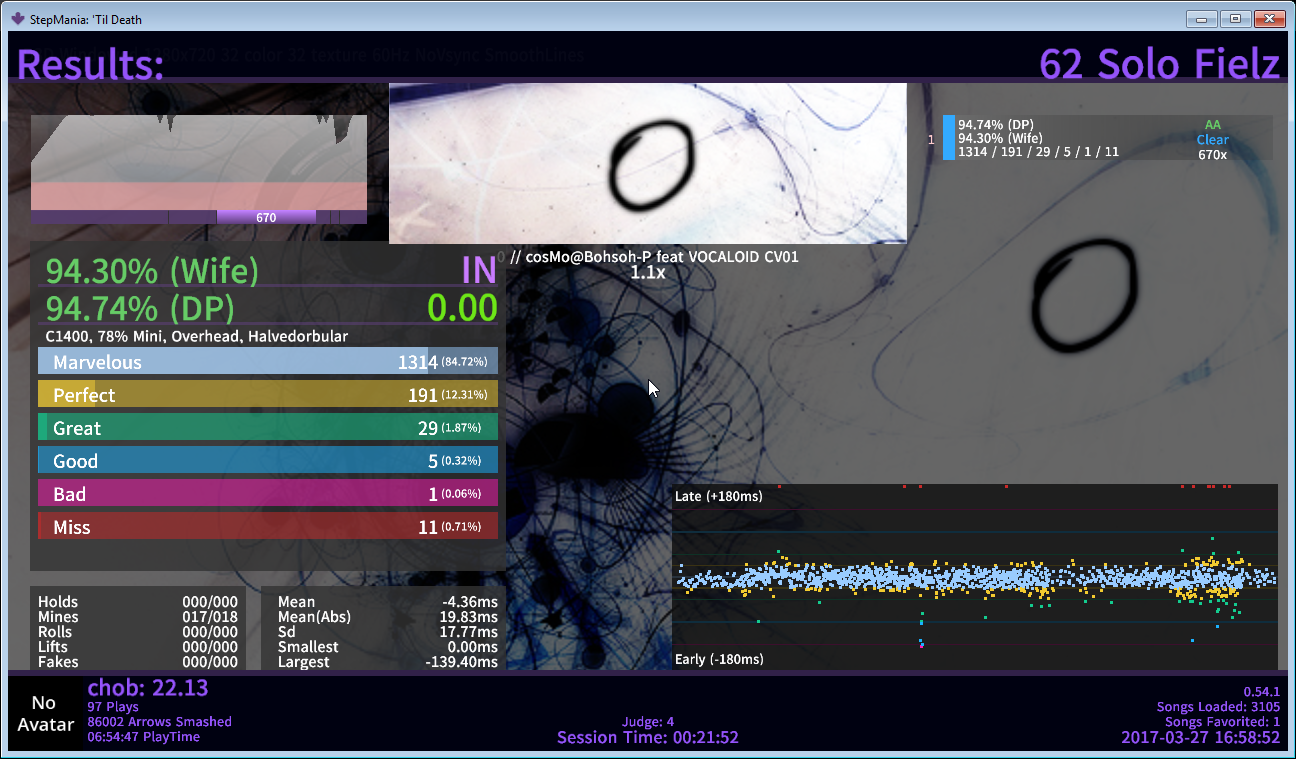This screenshot has height=759, width=1296.
Task: Click the Judge: 4 label
Action: click(647, 721)
